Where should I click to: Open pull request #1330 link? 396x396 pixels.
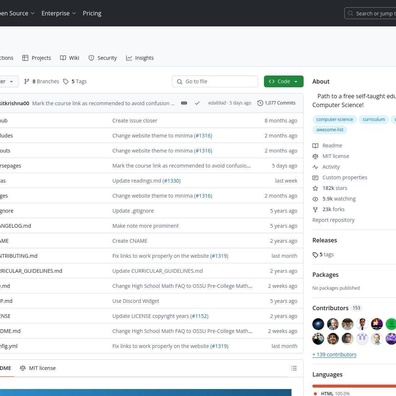[172, 181]
